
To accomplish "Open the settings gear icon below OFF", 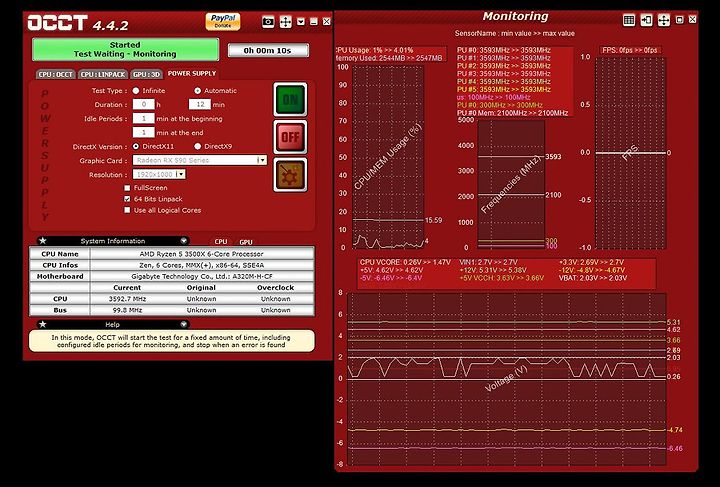I will pyautogui.click(x=290, y=175).
